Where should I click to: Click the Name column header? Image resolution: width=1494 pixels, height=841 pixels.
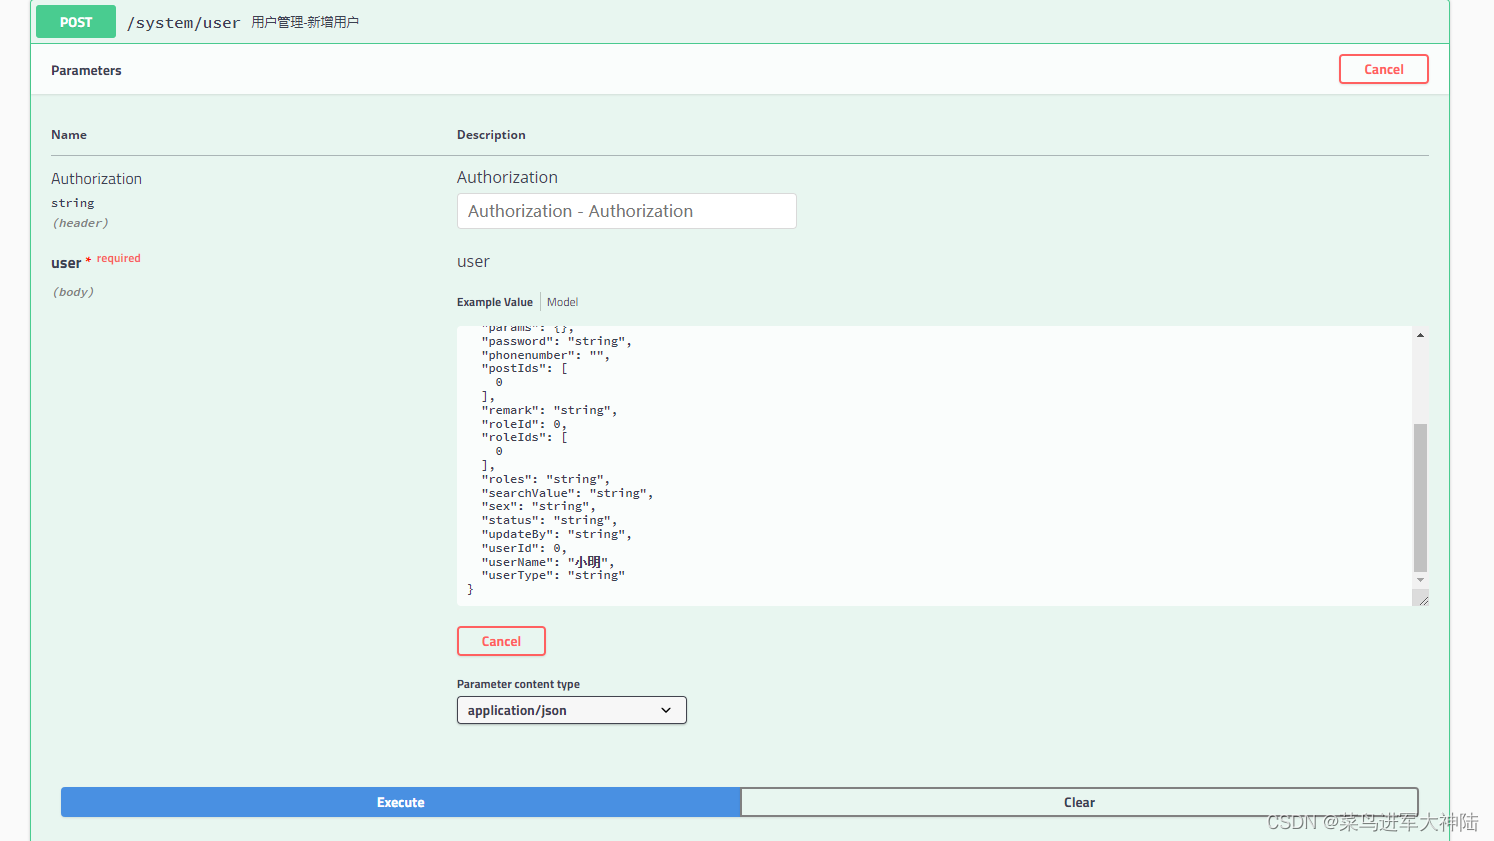[69, 135]
